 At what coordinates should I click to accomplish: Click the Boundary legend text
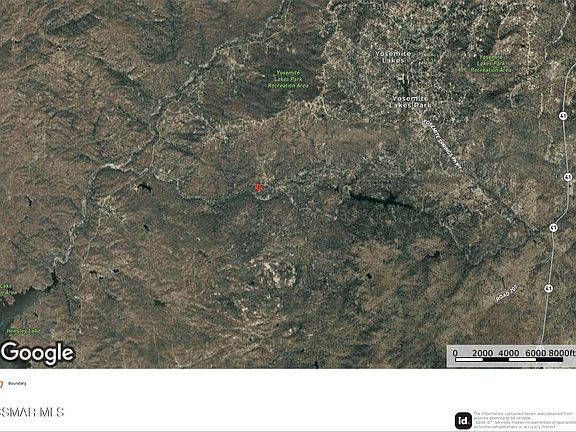[17, 384]
